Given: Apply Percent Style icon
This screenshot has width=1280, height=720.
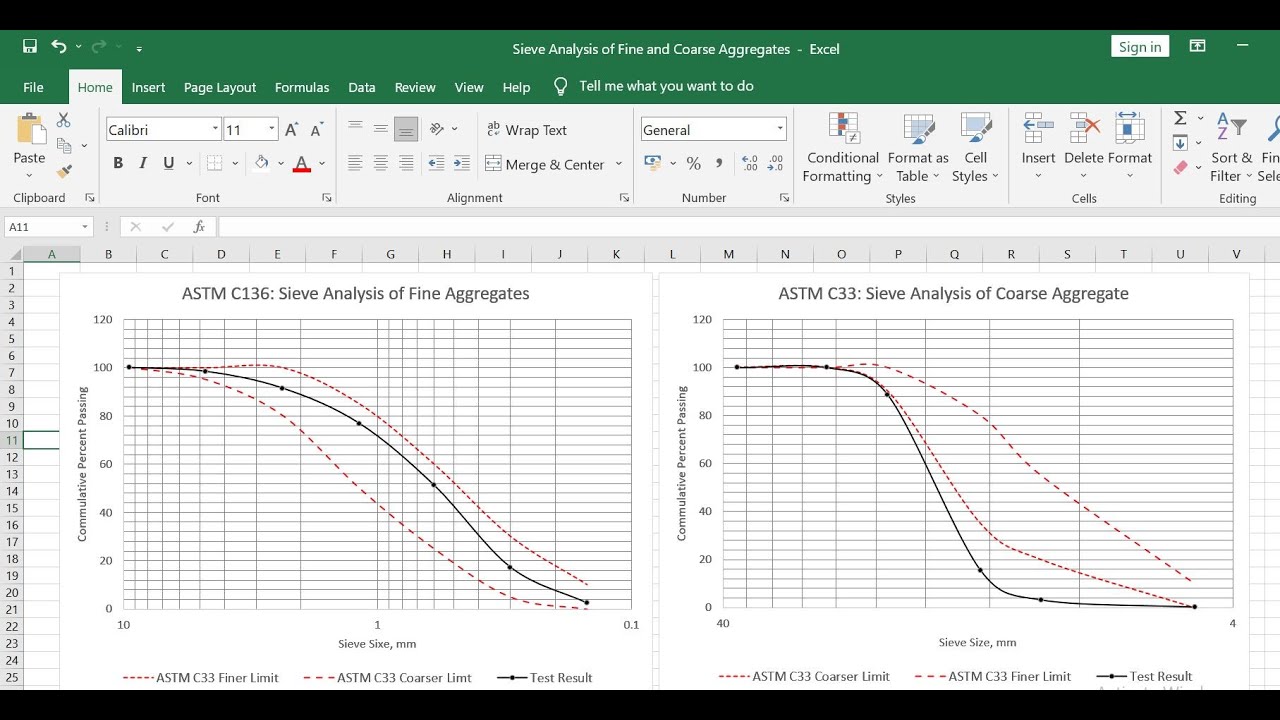Looking at the screenshot, I should (693, 163).
